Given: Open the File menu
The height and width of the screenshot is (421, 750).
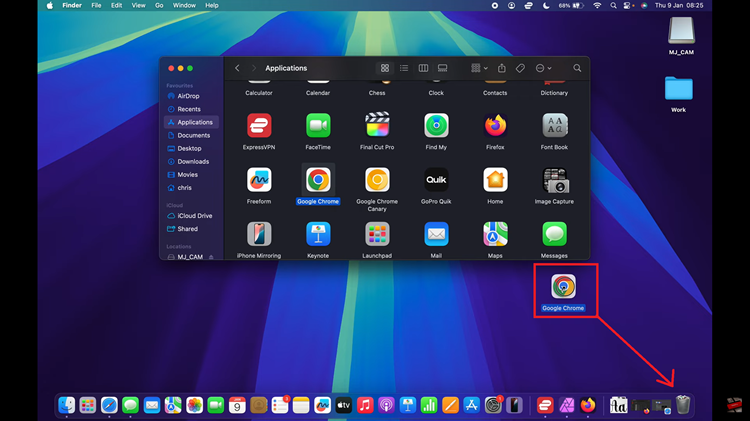Looking at the screenshot, I should point(96,5).
